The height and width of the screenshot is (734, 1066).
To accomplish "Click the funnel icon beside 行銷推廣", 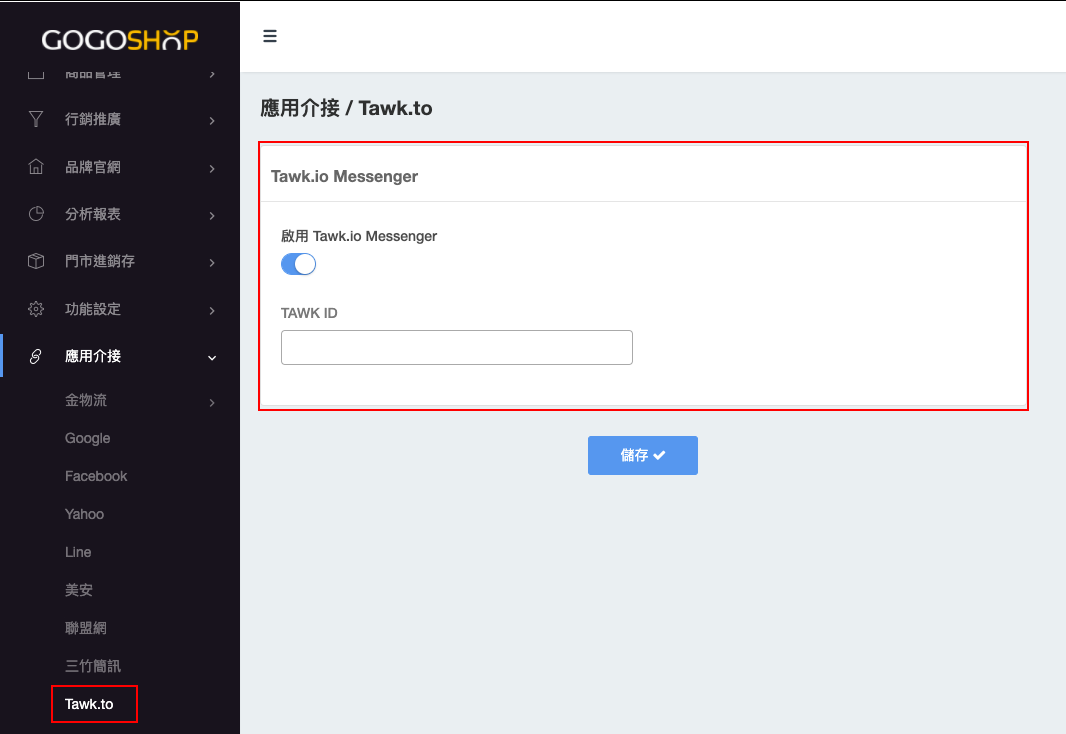I will tap(36, 120).
